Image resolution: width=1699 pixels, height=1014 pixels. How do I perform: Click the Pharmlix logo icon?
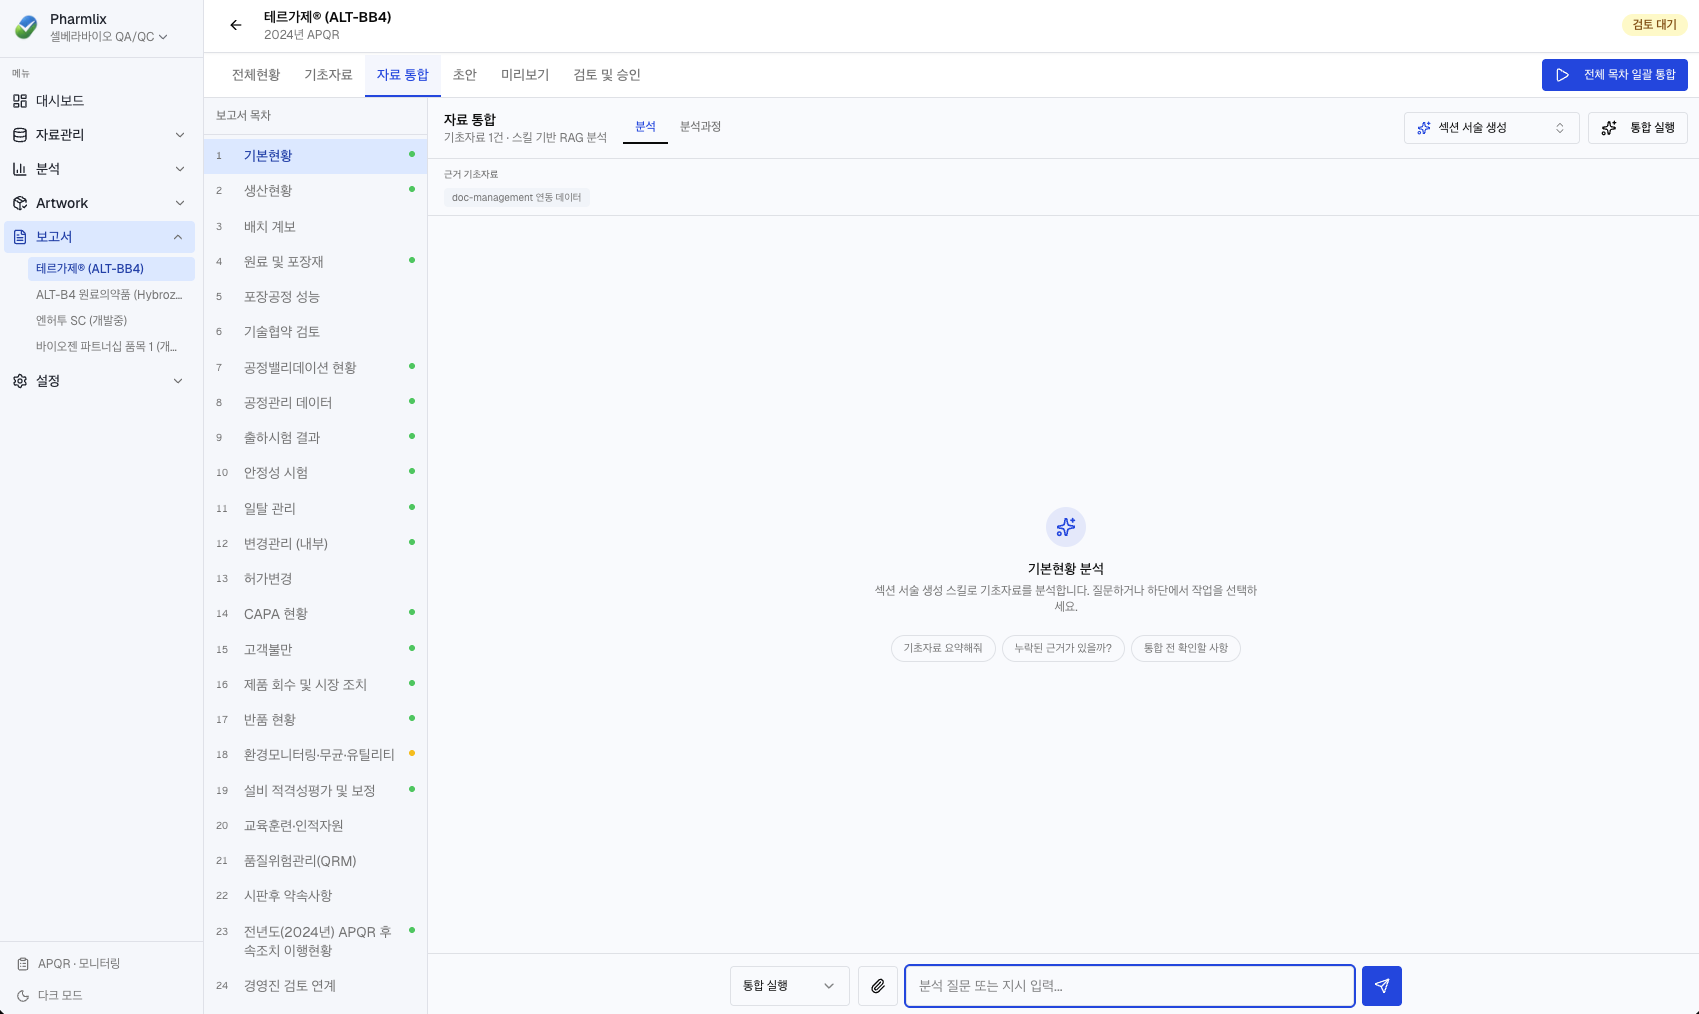(x=27, y=27)
